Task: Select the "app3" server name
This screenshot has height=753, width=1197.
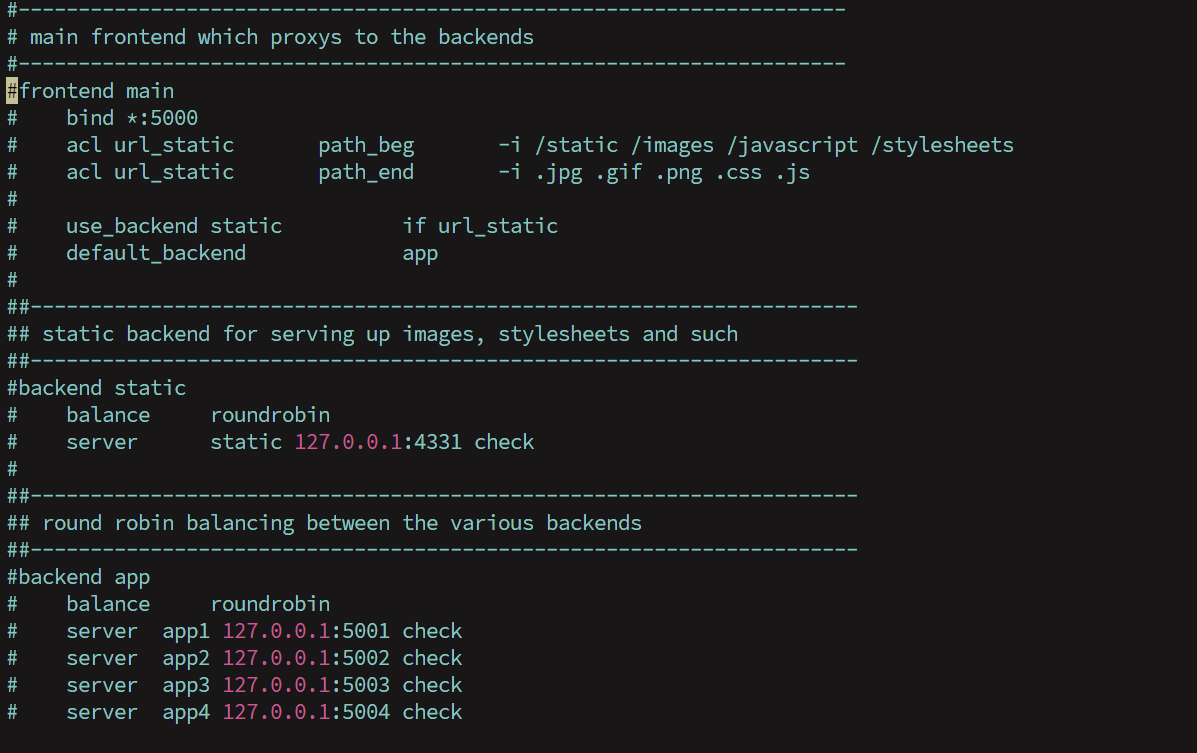Action: coord(186,685)
